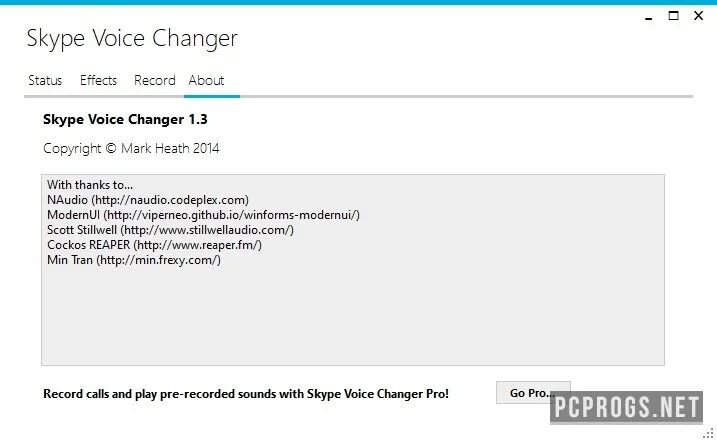Switch to the Status tab

tap(45, 80)
